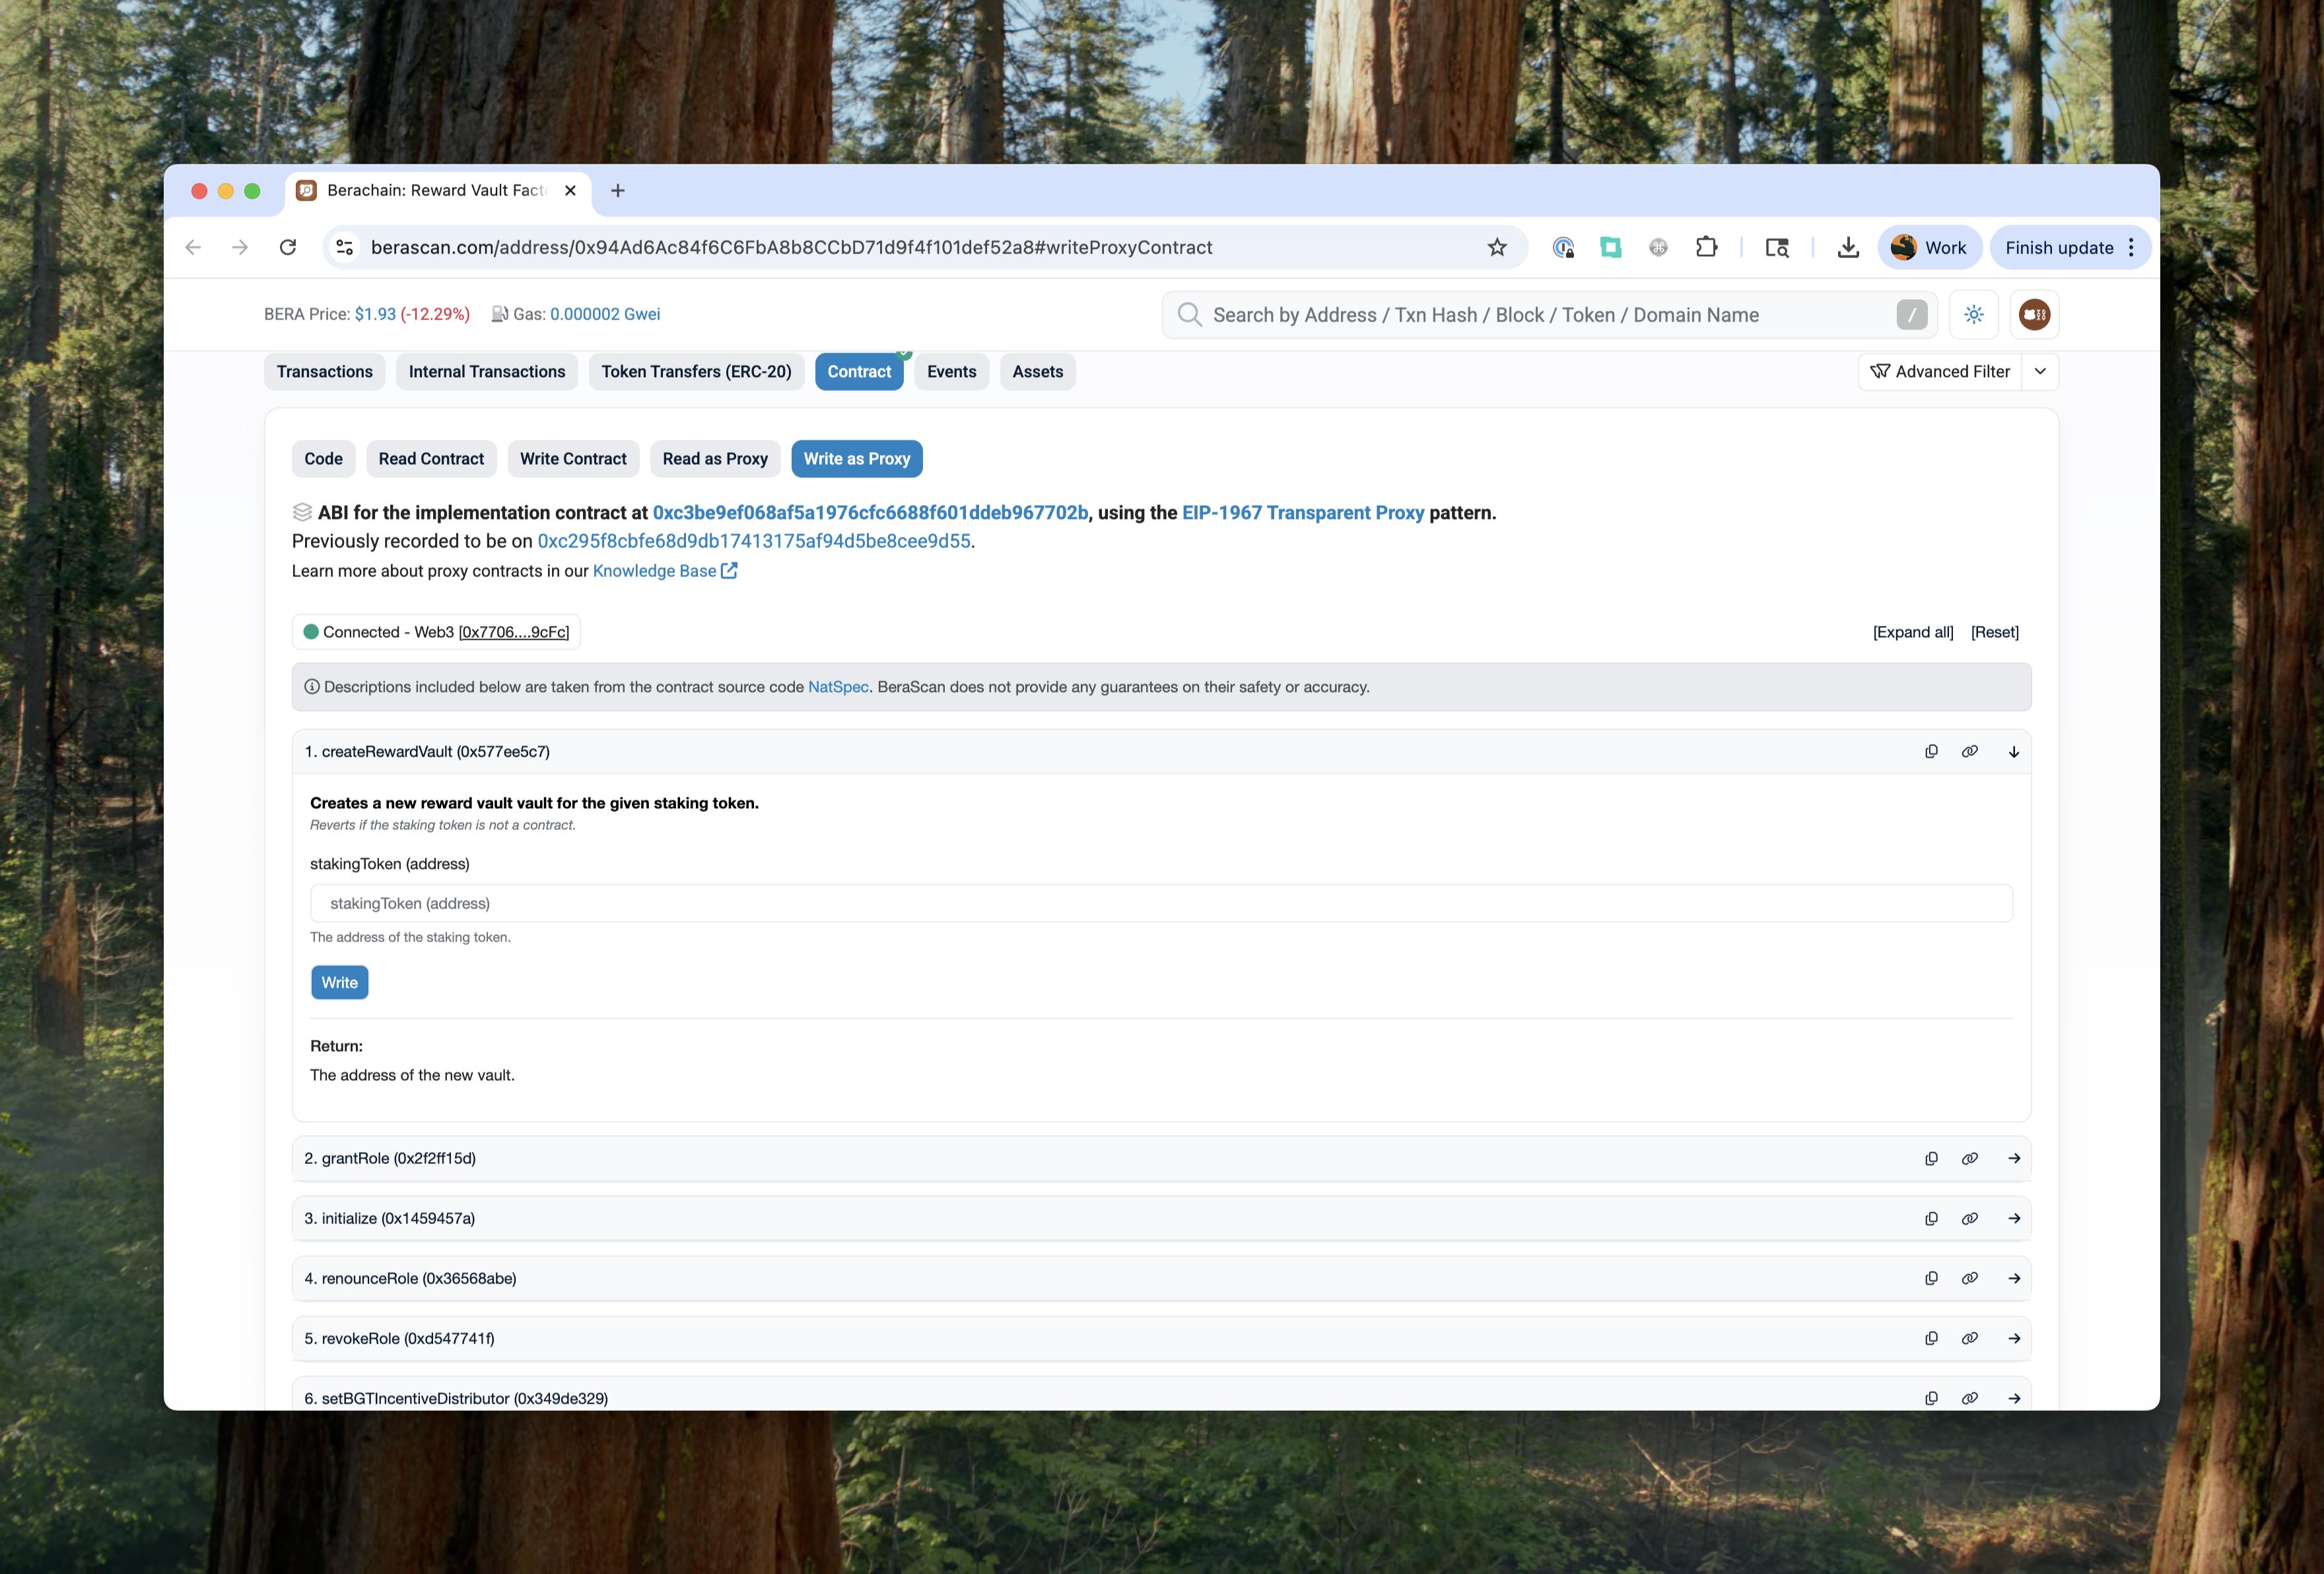Open the Chrome downloads icon
The width and height of the screenshot is (2324, 1574).
tap(1848, 247)
